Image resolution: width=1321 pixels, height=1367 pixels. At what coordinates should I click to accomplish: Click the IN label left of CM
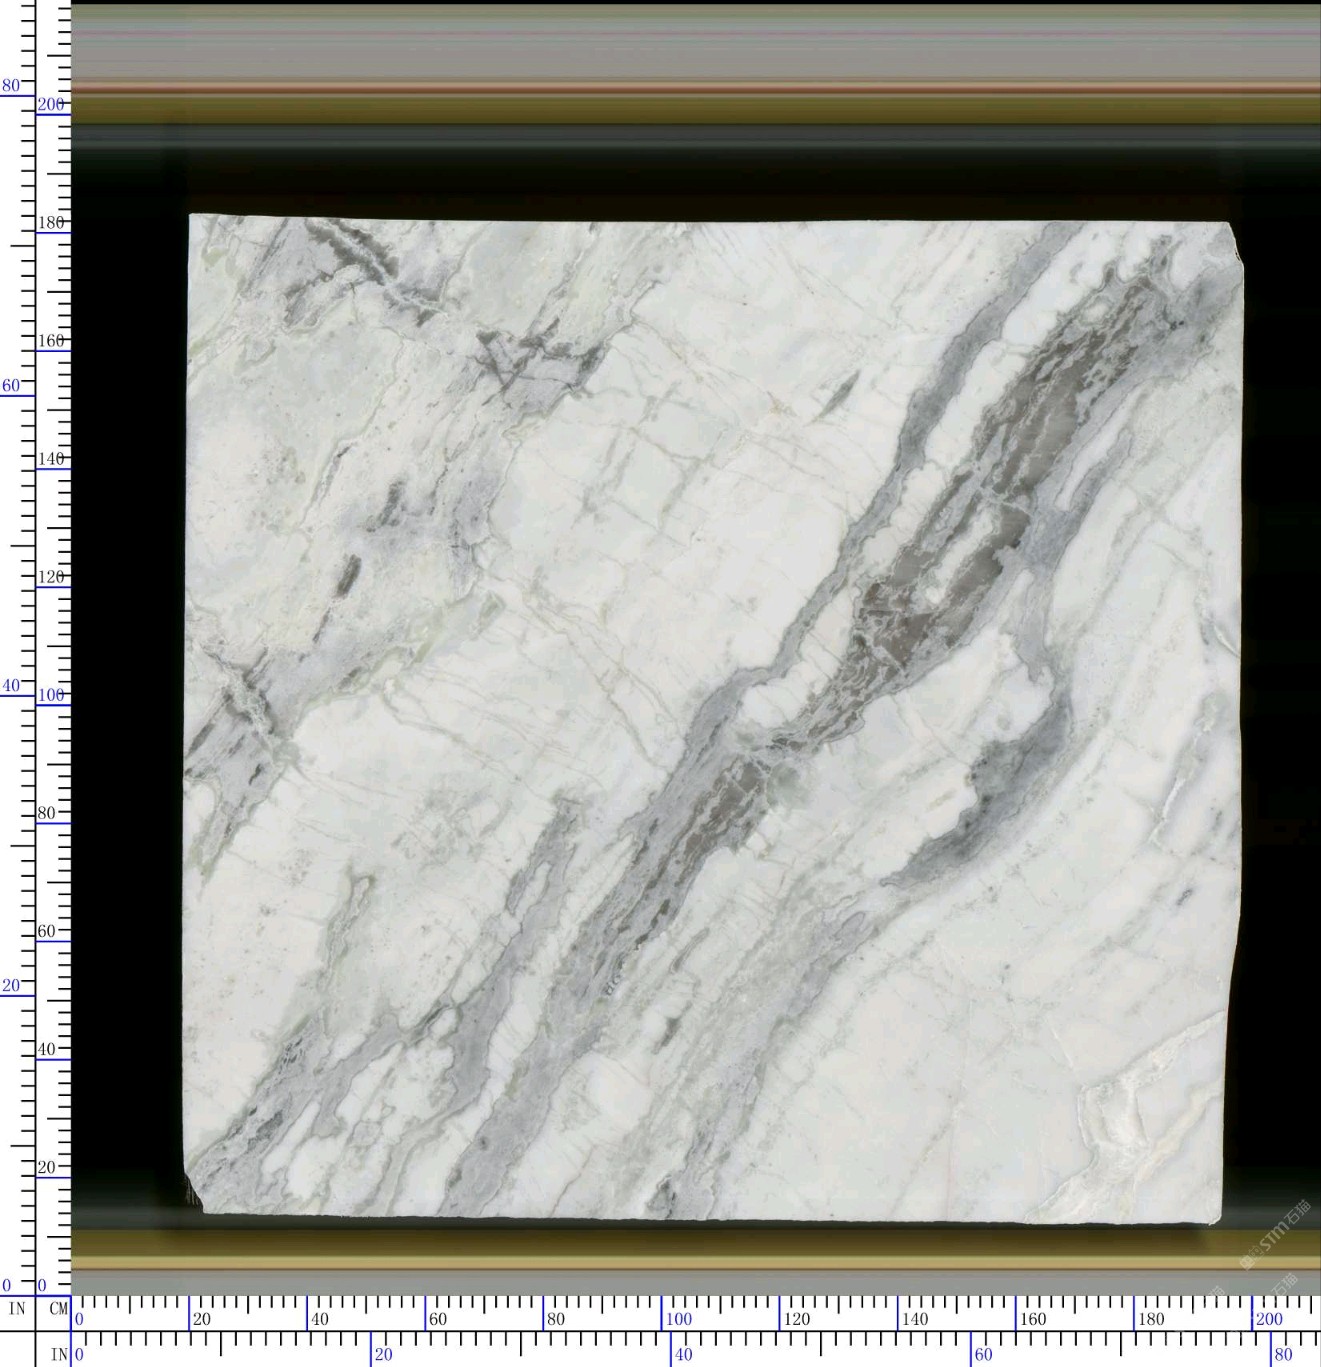(17, 1308)
